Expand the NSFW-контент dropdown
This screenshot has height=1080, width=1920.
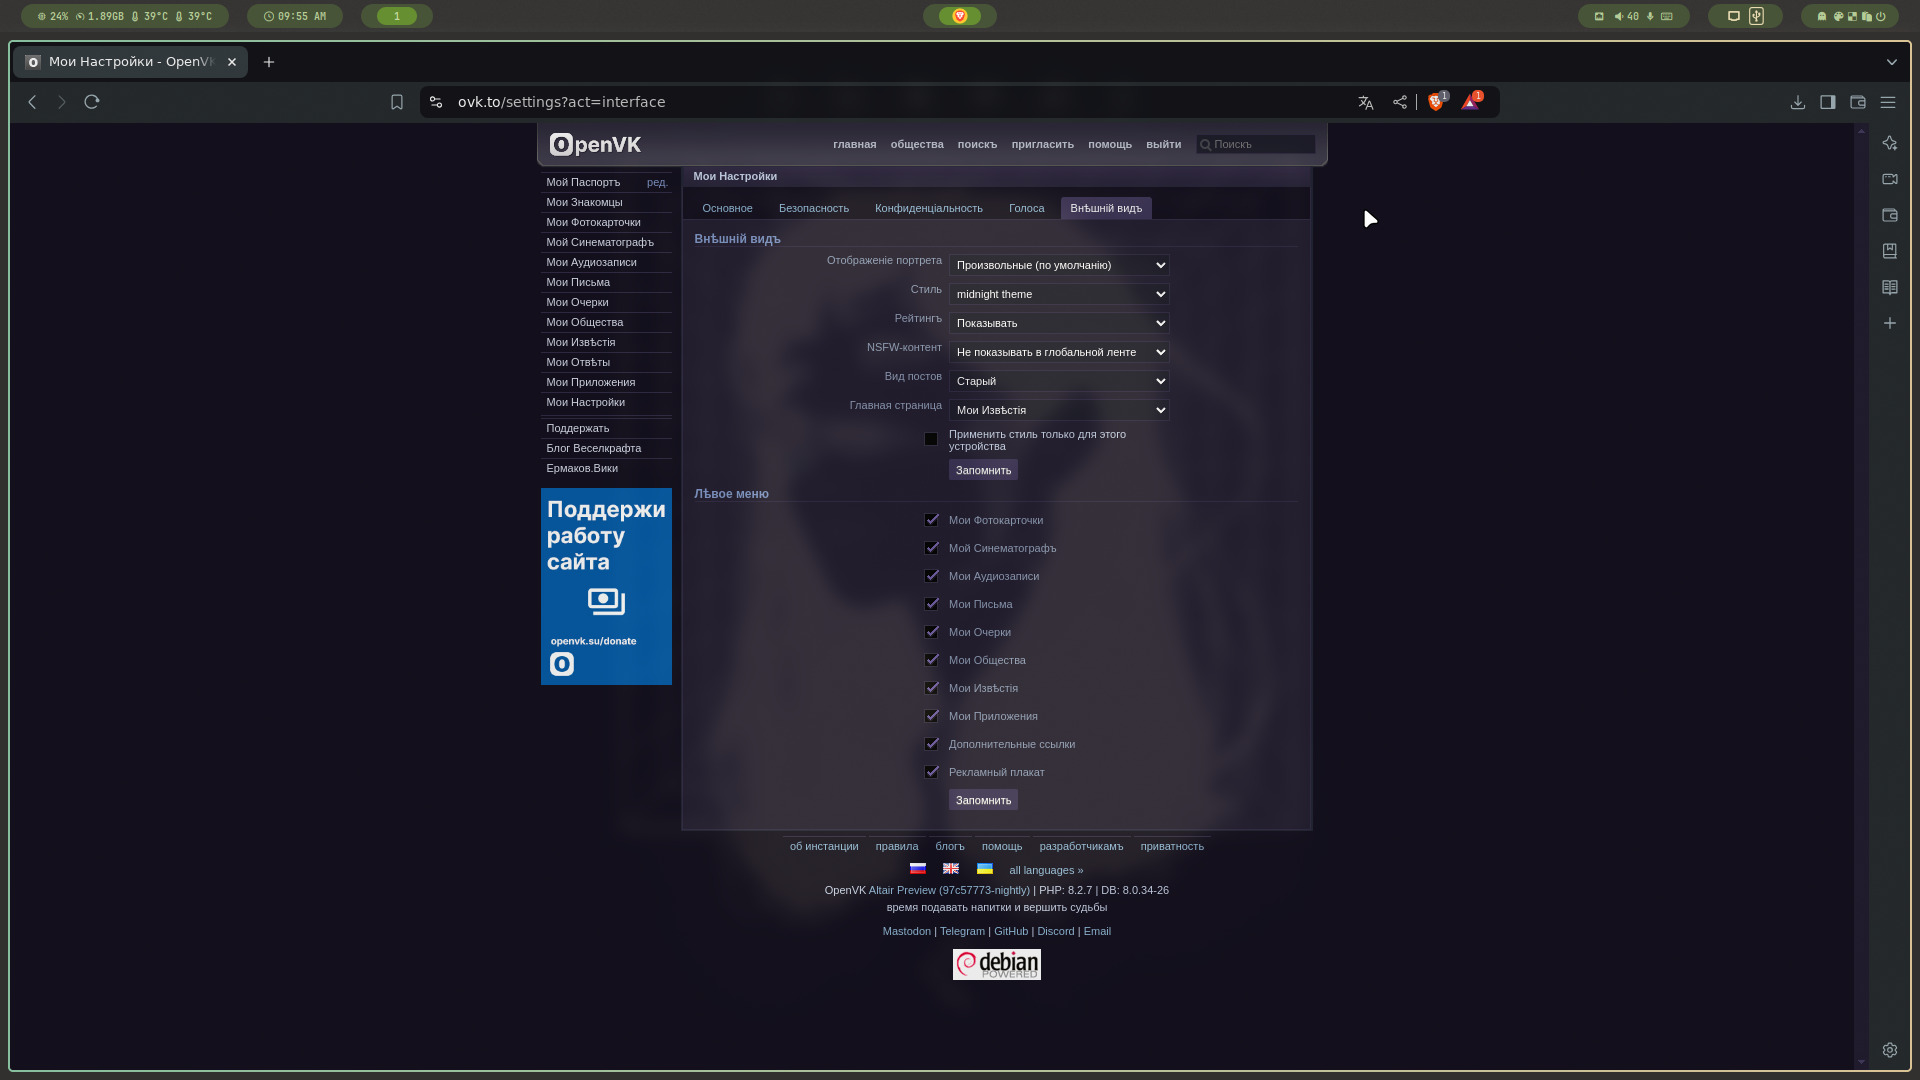(x=1059, y=352)
